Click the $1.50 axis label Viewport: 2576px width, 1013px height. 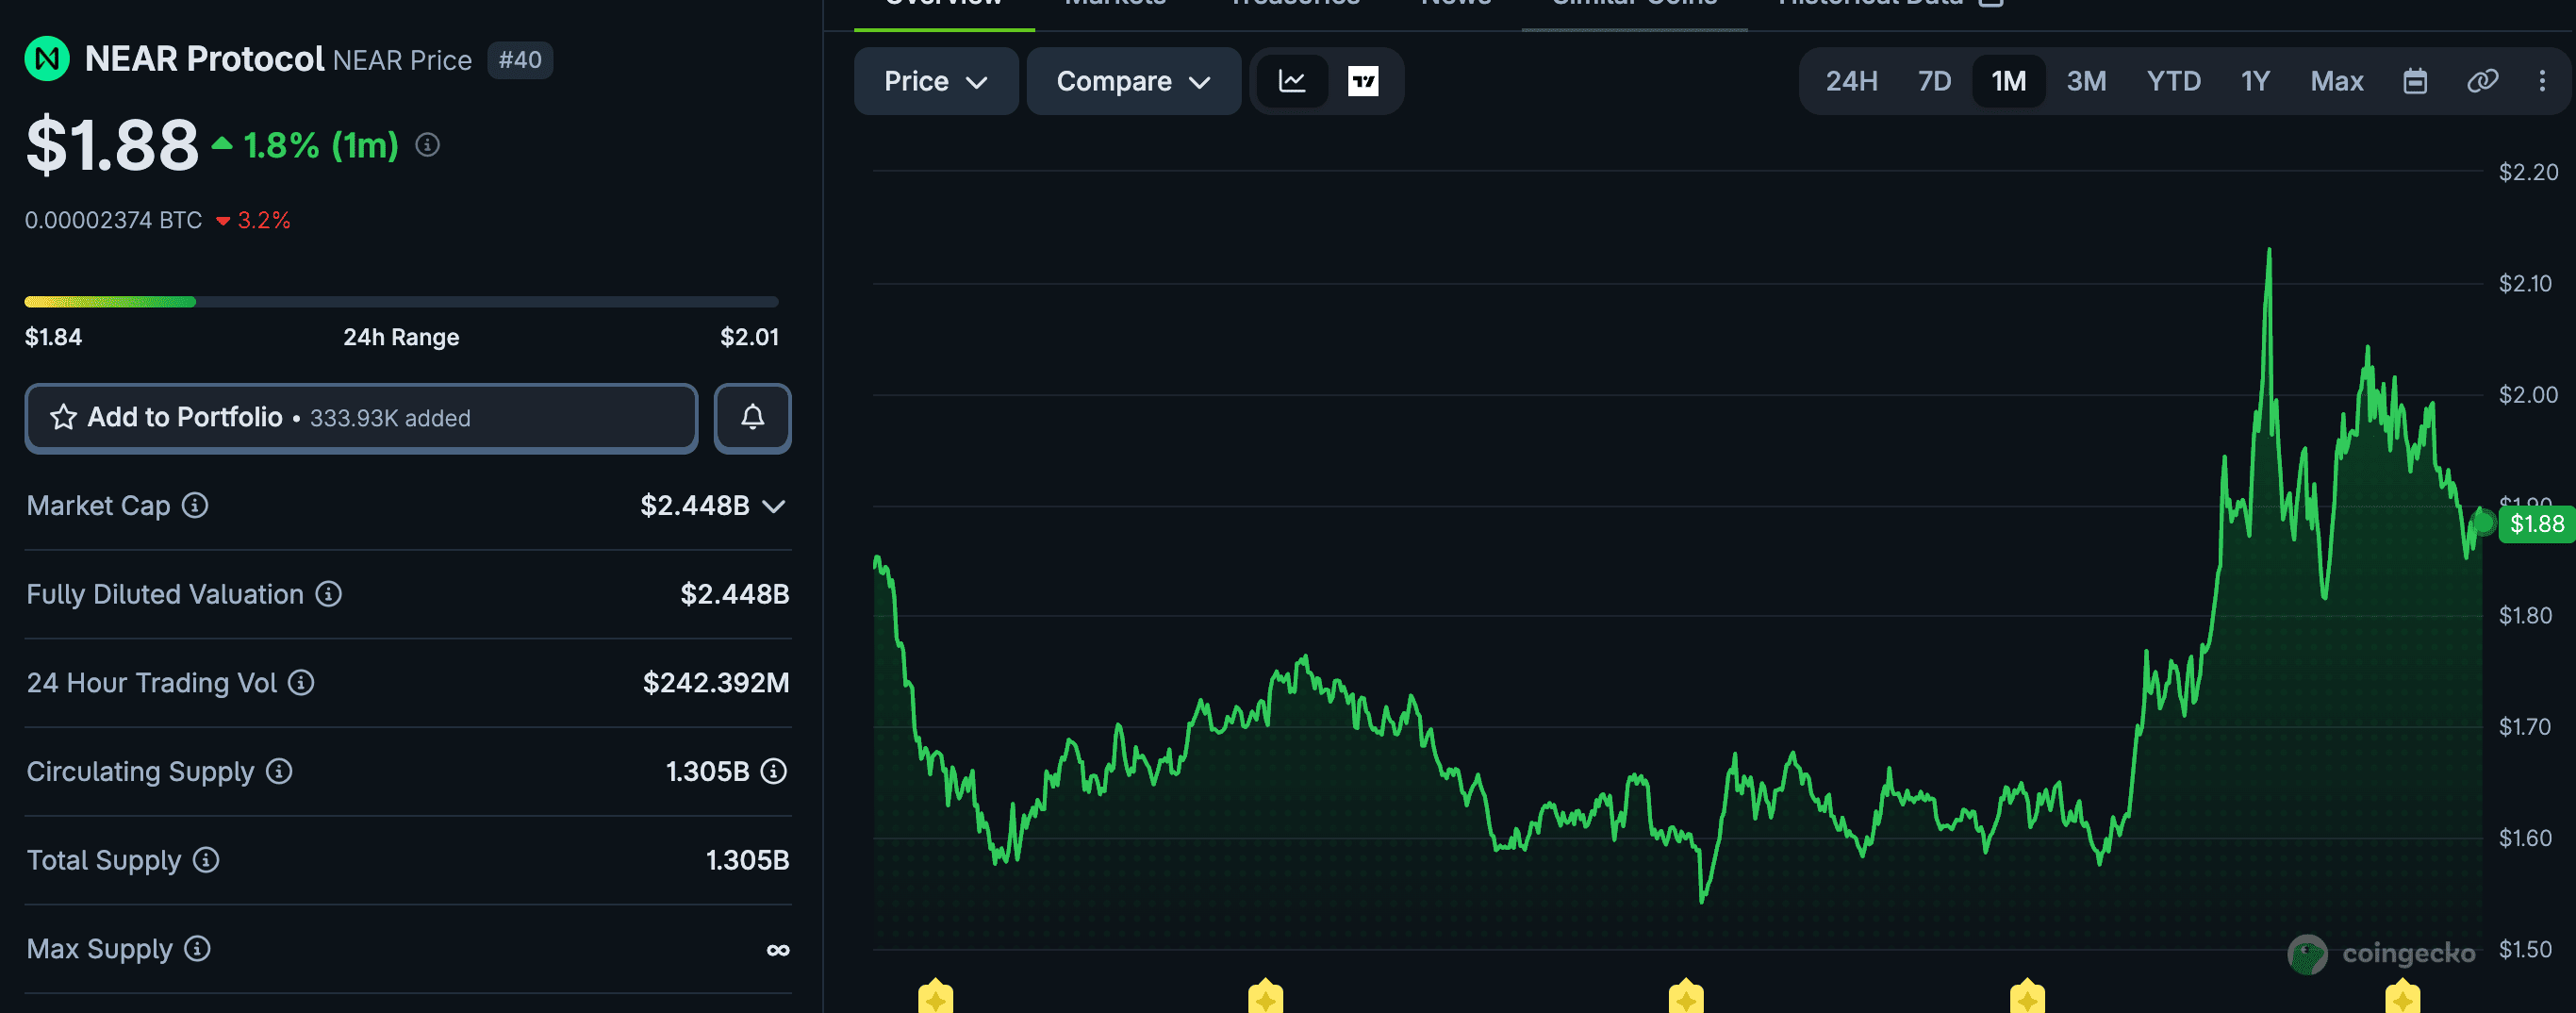point(2525,949)
